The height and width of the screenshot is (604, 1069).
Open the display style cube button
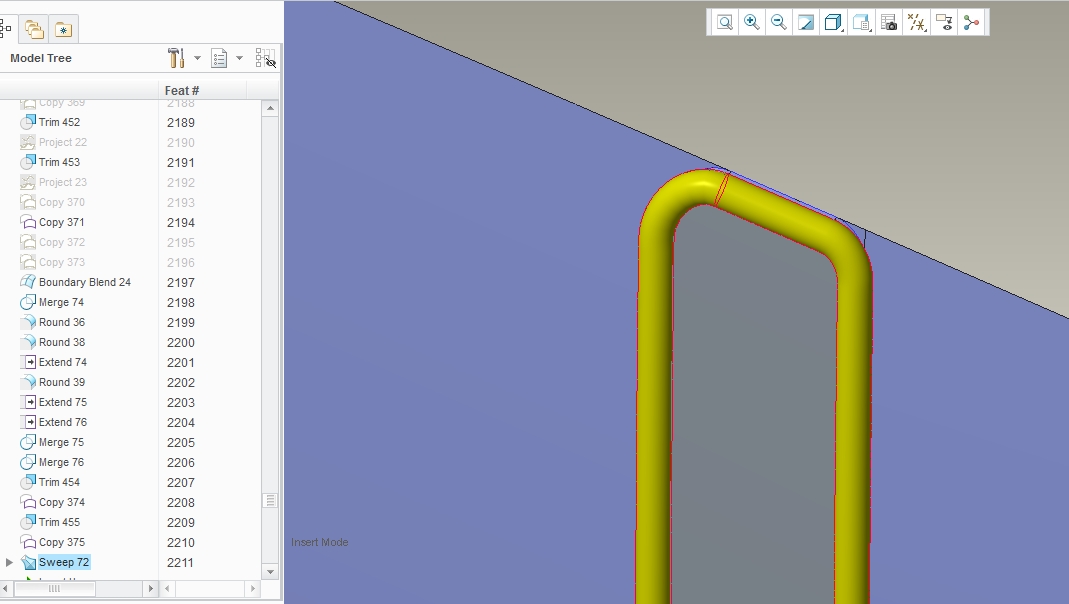pyautogui.click(x=833, y=22)
